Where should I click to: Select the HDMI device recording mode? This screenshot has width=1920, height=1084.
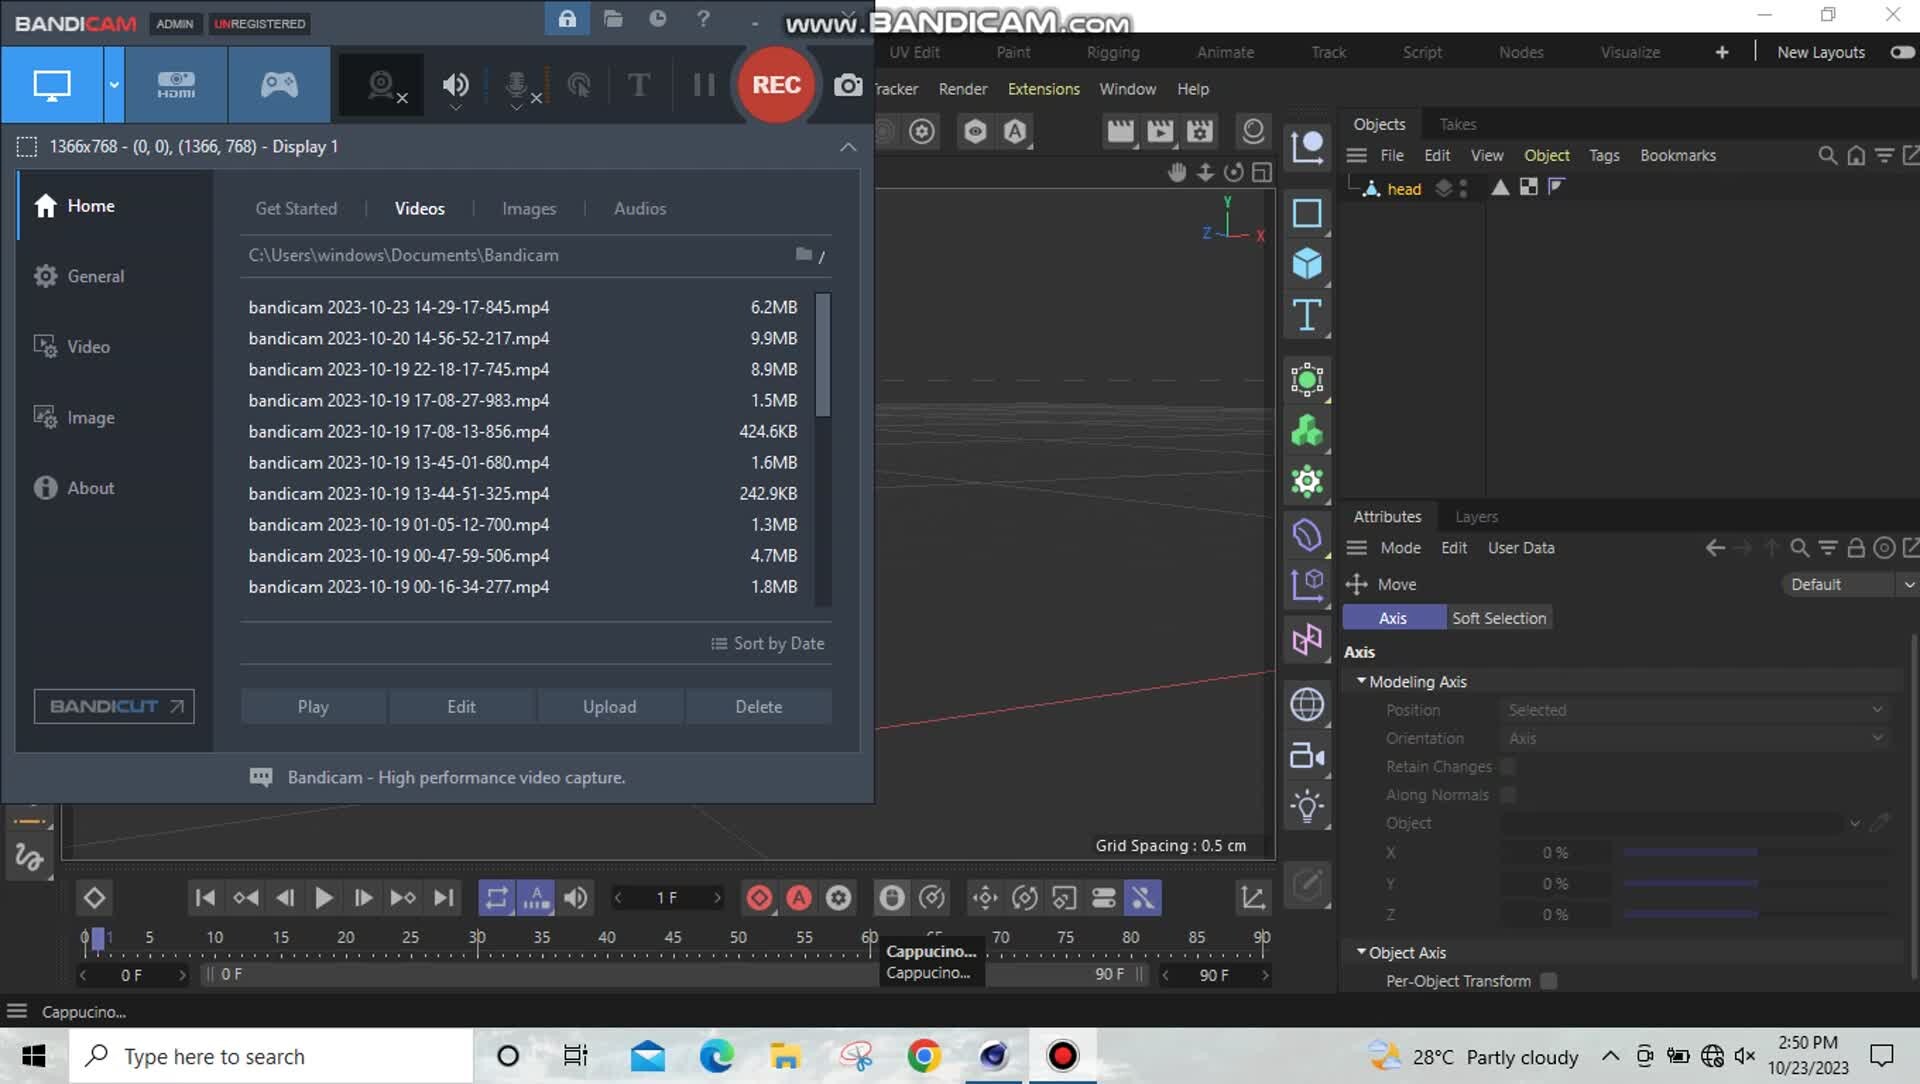(x=176, y=85)
